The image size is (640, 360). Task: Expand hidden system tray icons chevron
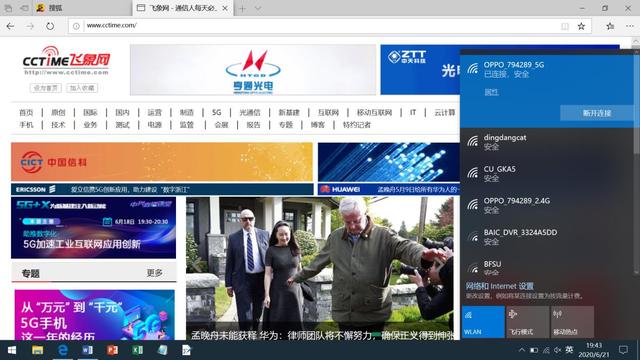pyautogui.click(x=521, y=350)
